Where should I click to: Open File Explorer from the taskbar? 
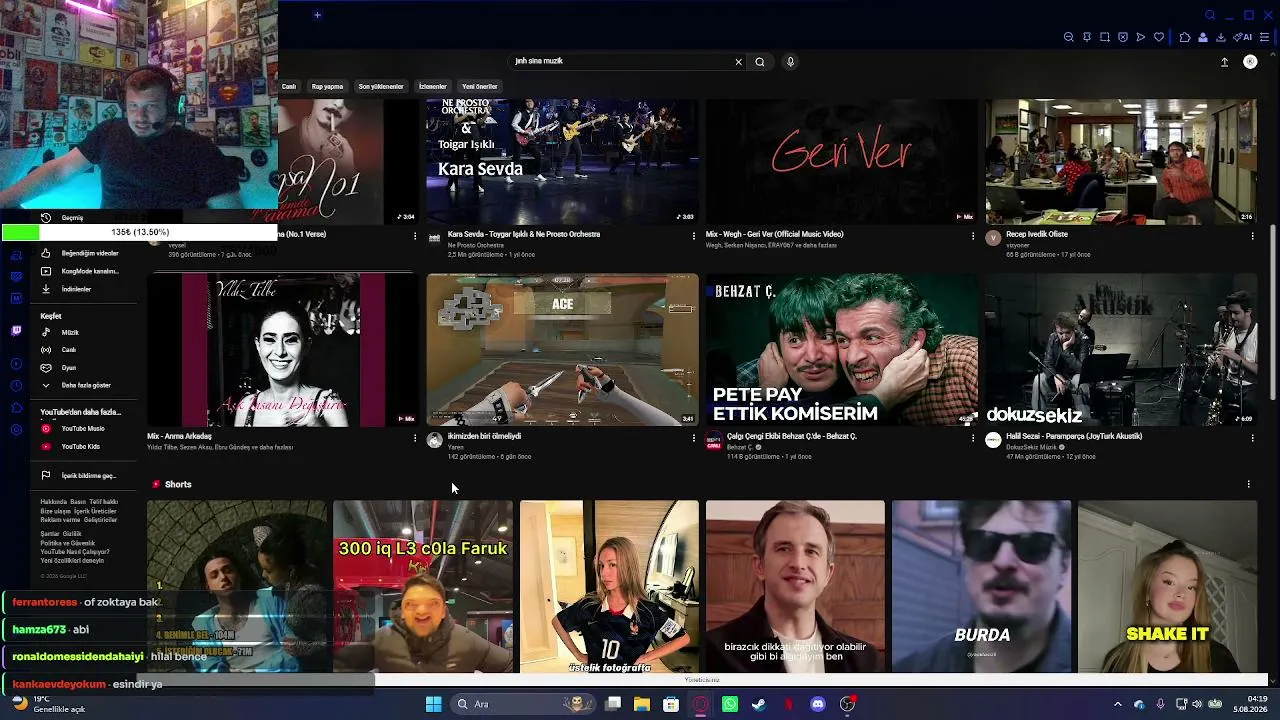tap(642, 704)
